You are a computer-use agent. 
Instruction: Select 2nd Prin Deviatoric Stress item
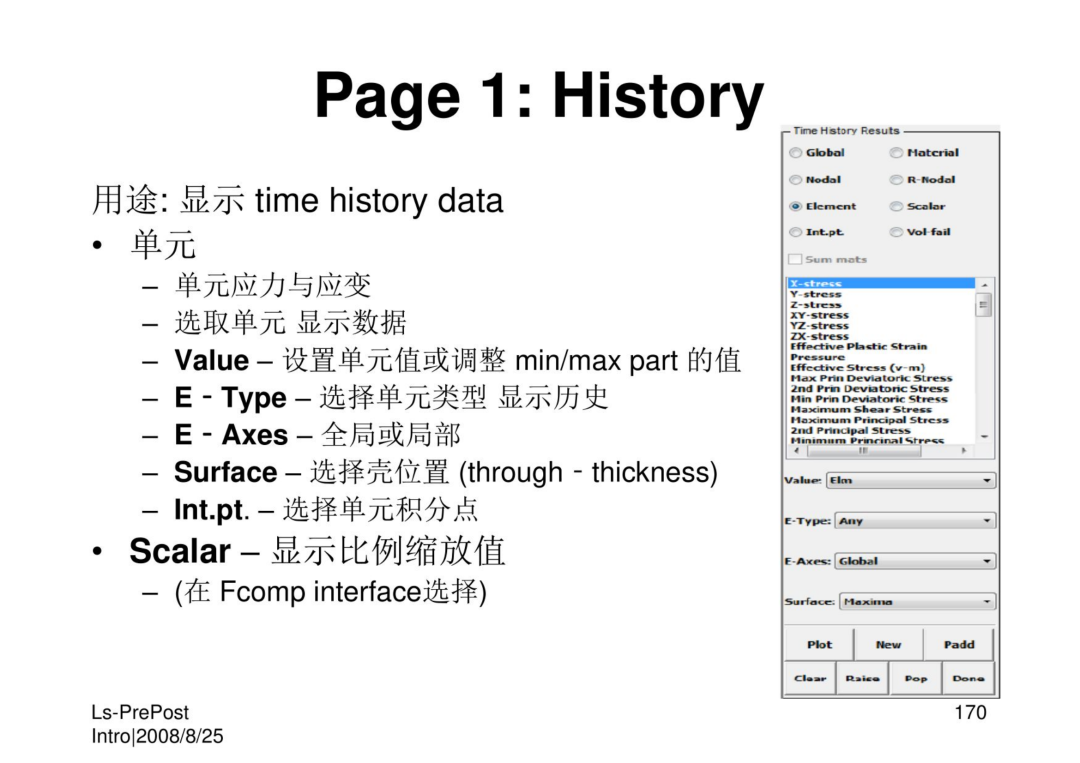tap(882, 388)
